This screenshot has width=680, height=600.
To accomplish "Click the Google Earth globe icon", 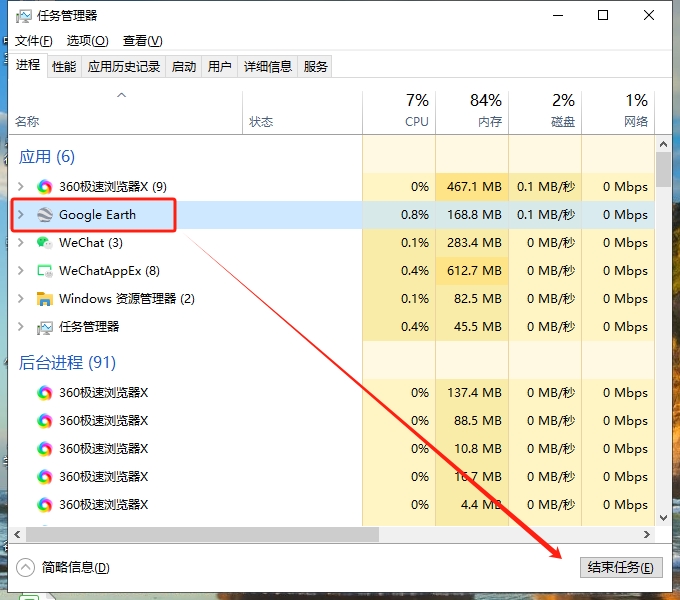I will click(44, 215).
